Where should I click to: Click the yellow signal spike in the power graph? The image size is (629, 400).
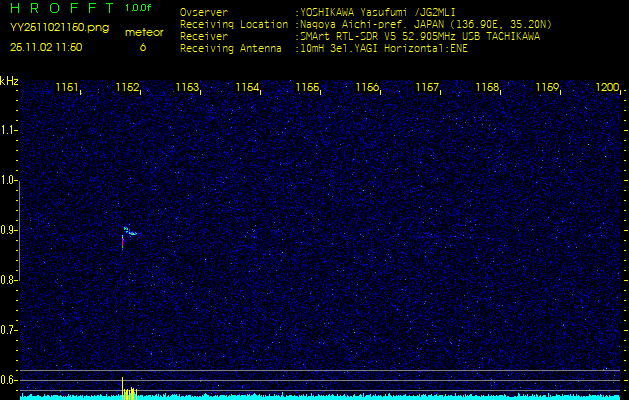point(123,388)
